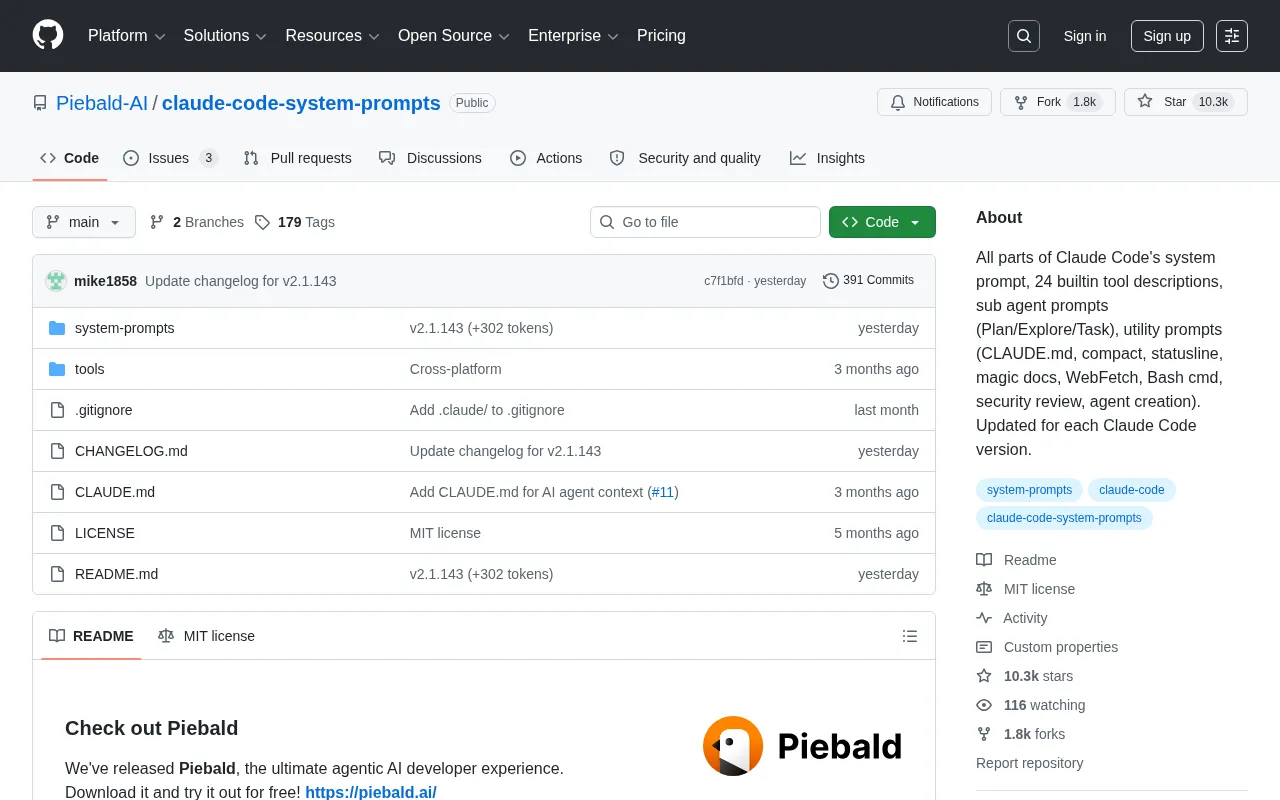Click the system-prompts folder icon

pos(57,328)
